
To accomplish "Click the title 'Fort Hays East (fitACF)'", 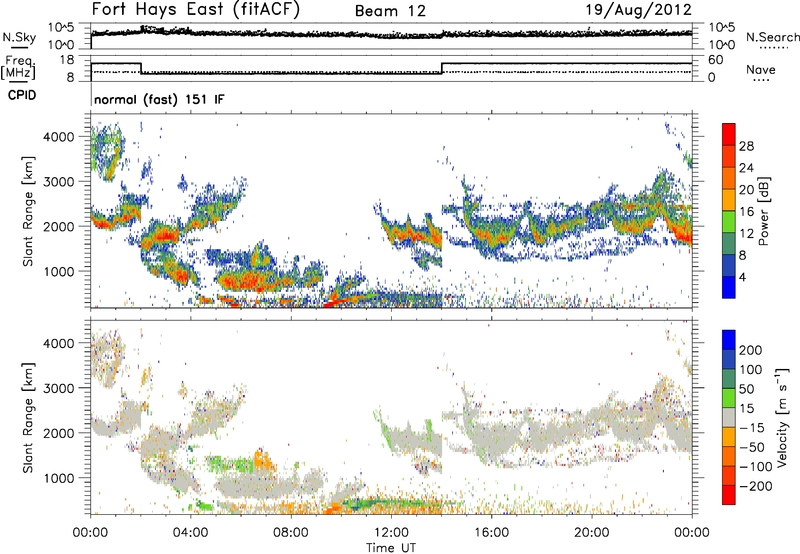I will (x=196, y=9).
